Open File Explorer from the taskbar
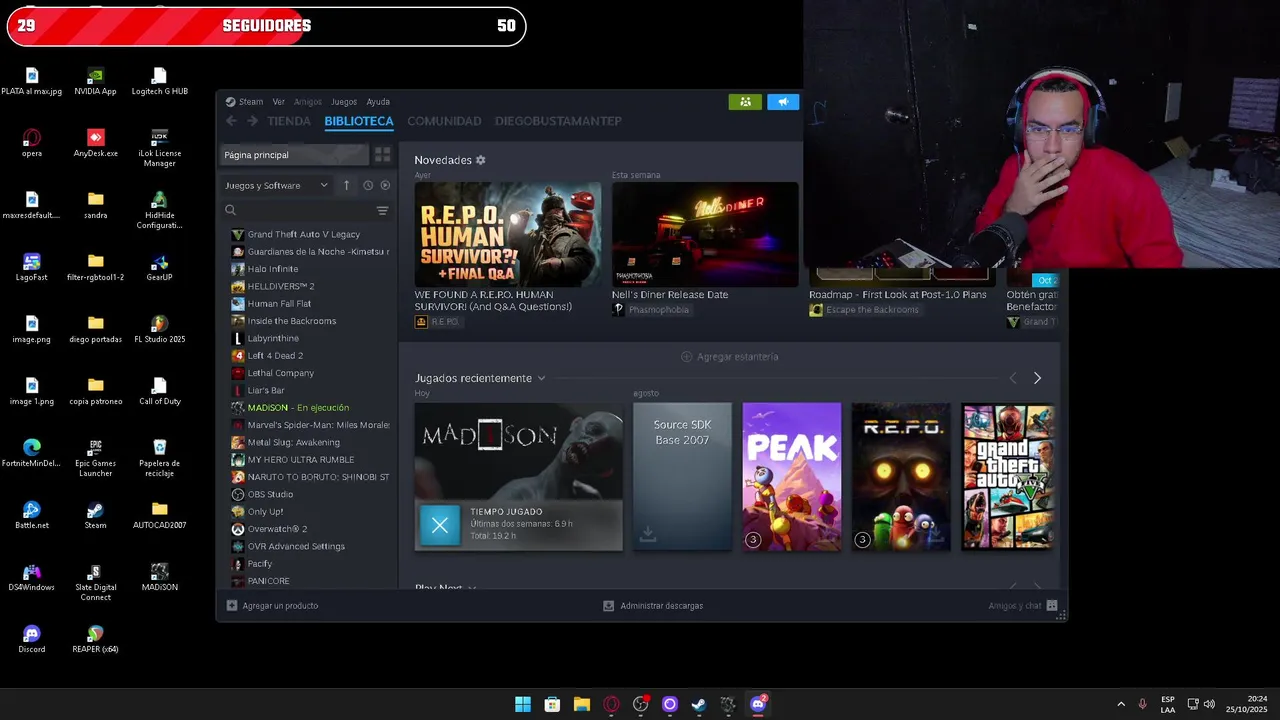The width and height of the screenshot is (1280, 720). pyautogui.click(x=582, y=704)
